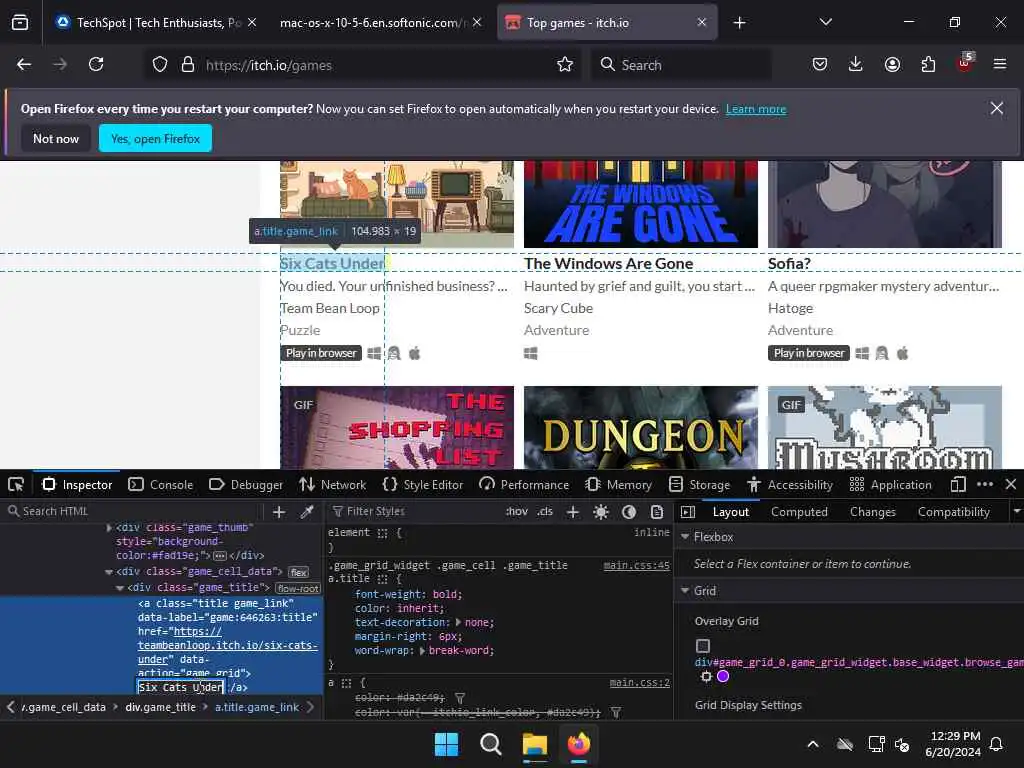Screen dimensions: 1024x768
Task: Open DevTools more options ellipsis
Action: (x=985, y=485)
